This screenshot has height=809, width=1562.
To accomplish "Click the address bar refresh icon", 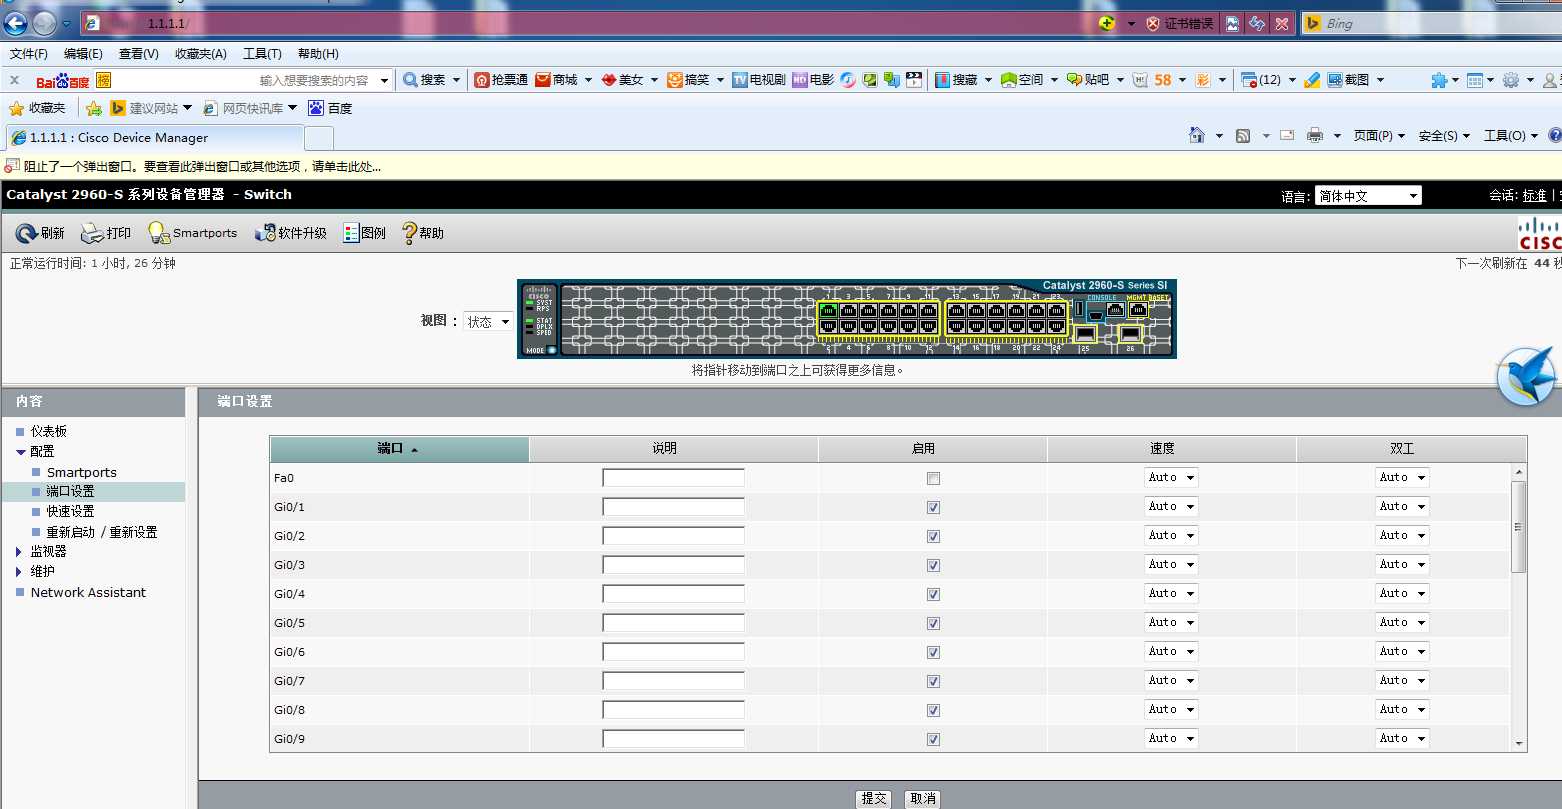I will 1257,23.
